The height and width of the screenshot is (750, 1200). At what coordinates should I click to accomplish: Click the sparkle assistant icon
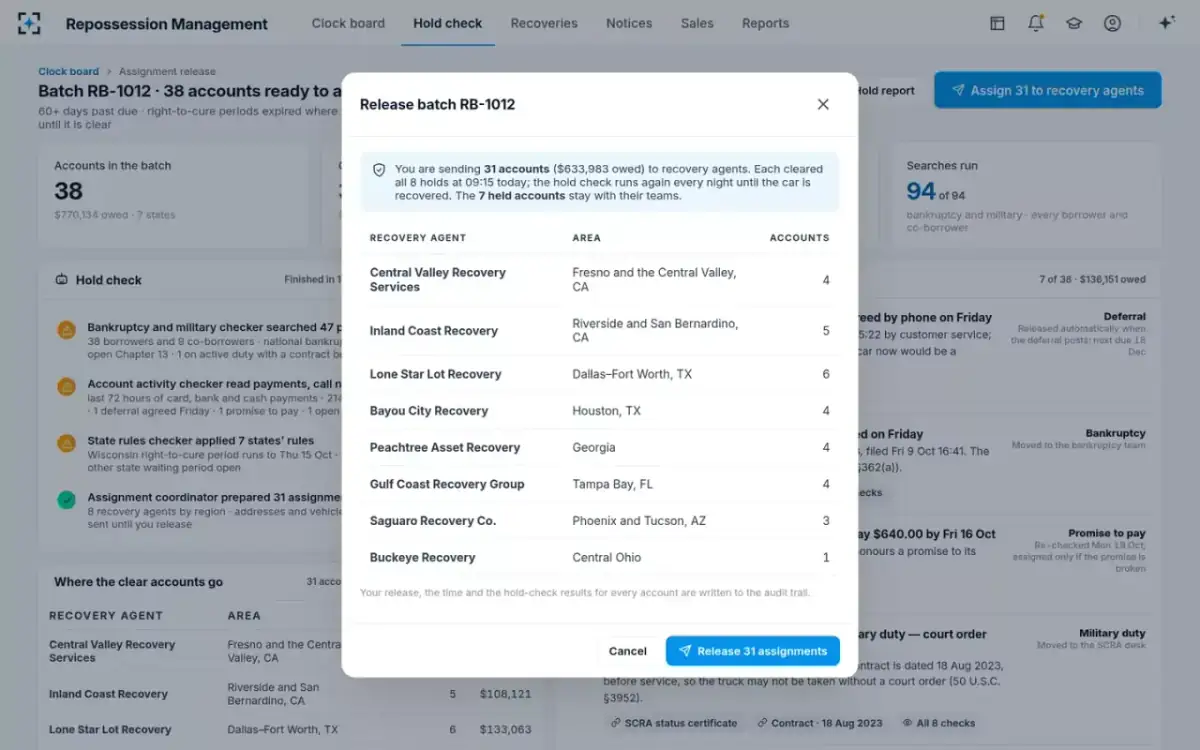coord(1166,23)
